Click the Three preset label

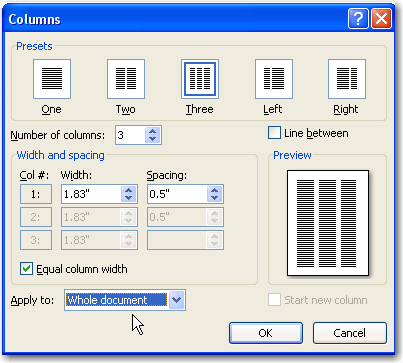pyautogui.click(x=200, y=109)
